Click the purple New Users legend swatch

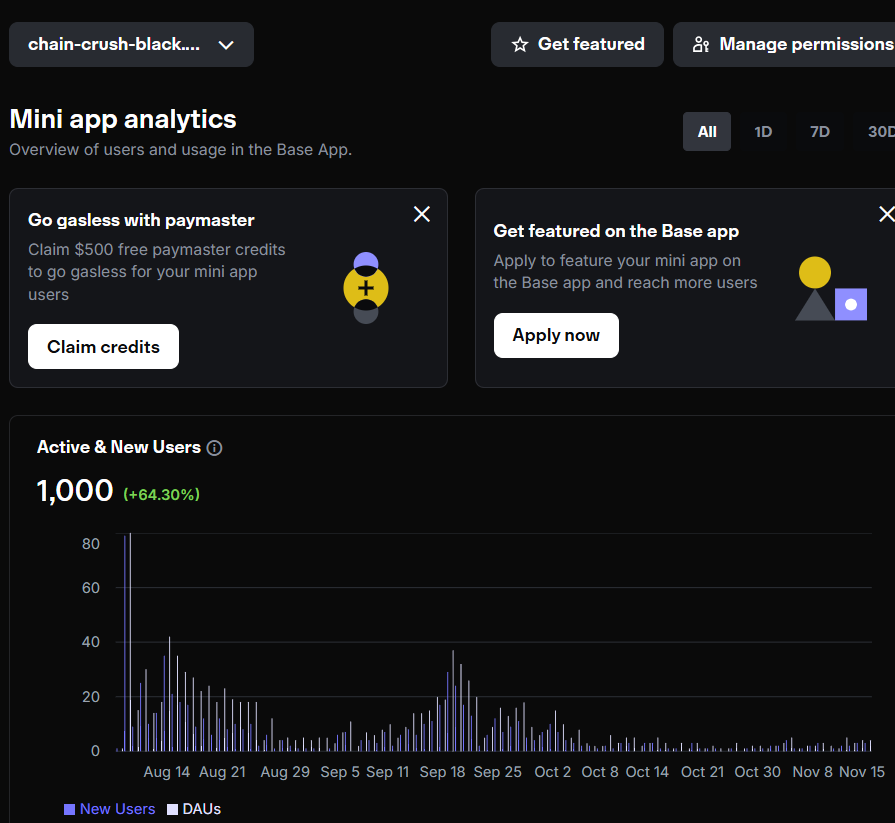coord(69,809)
